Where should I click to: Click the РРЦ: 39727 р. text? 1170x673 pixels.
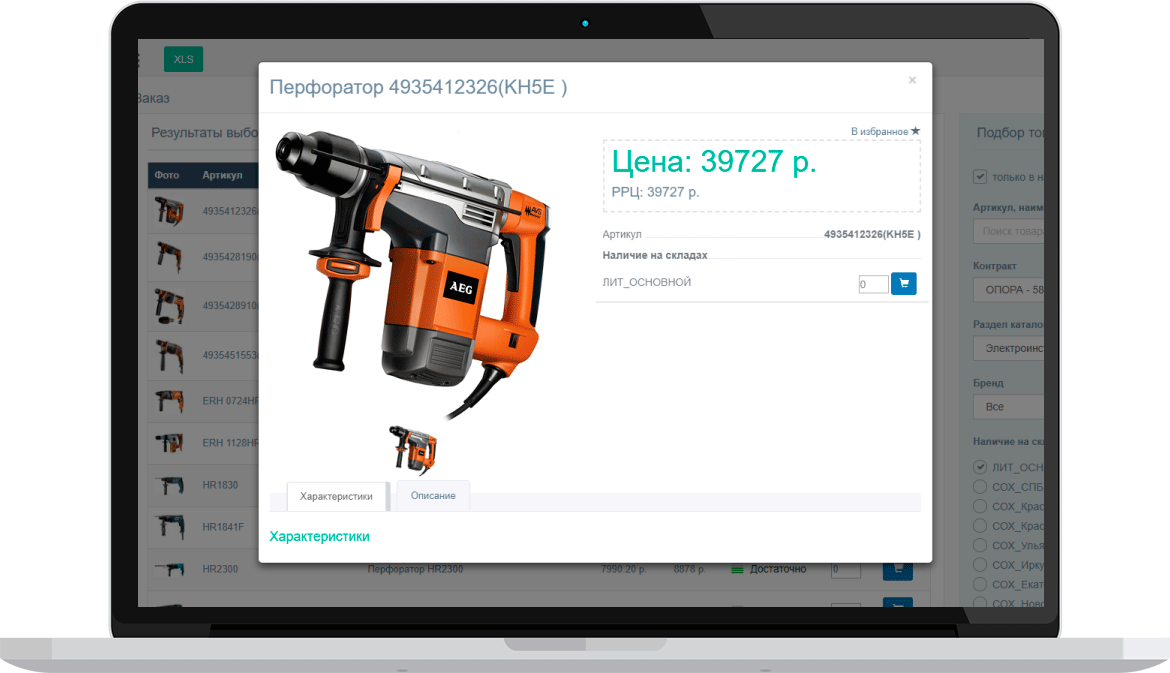pyautogui.click(x=655, y=192)
